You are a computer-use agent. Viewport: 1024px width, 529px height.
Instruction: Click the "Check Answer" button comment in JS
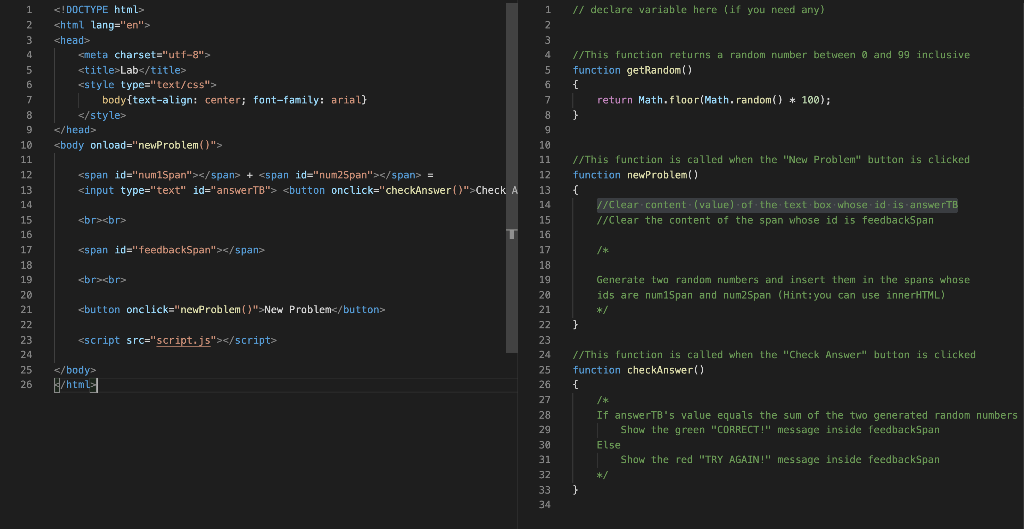pos(774,355)
